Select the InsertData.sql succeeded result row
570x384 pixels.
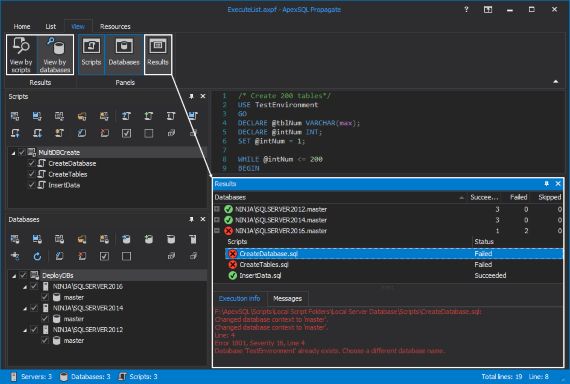click(394, 275)
